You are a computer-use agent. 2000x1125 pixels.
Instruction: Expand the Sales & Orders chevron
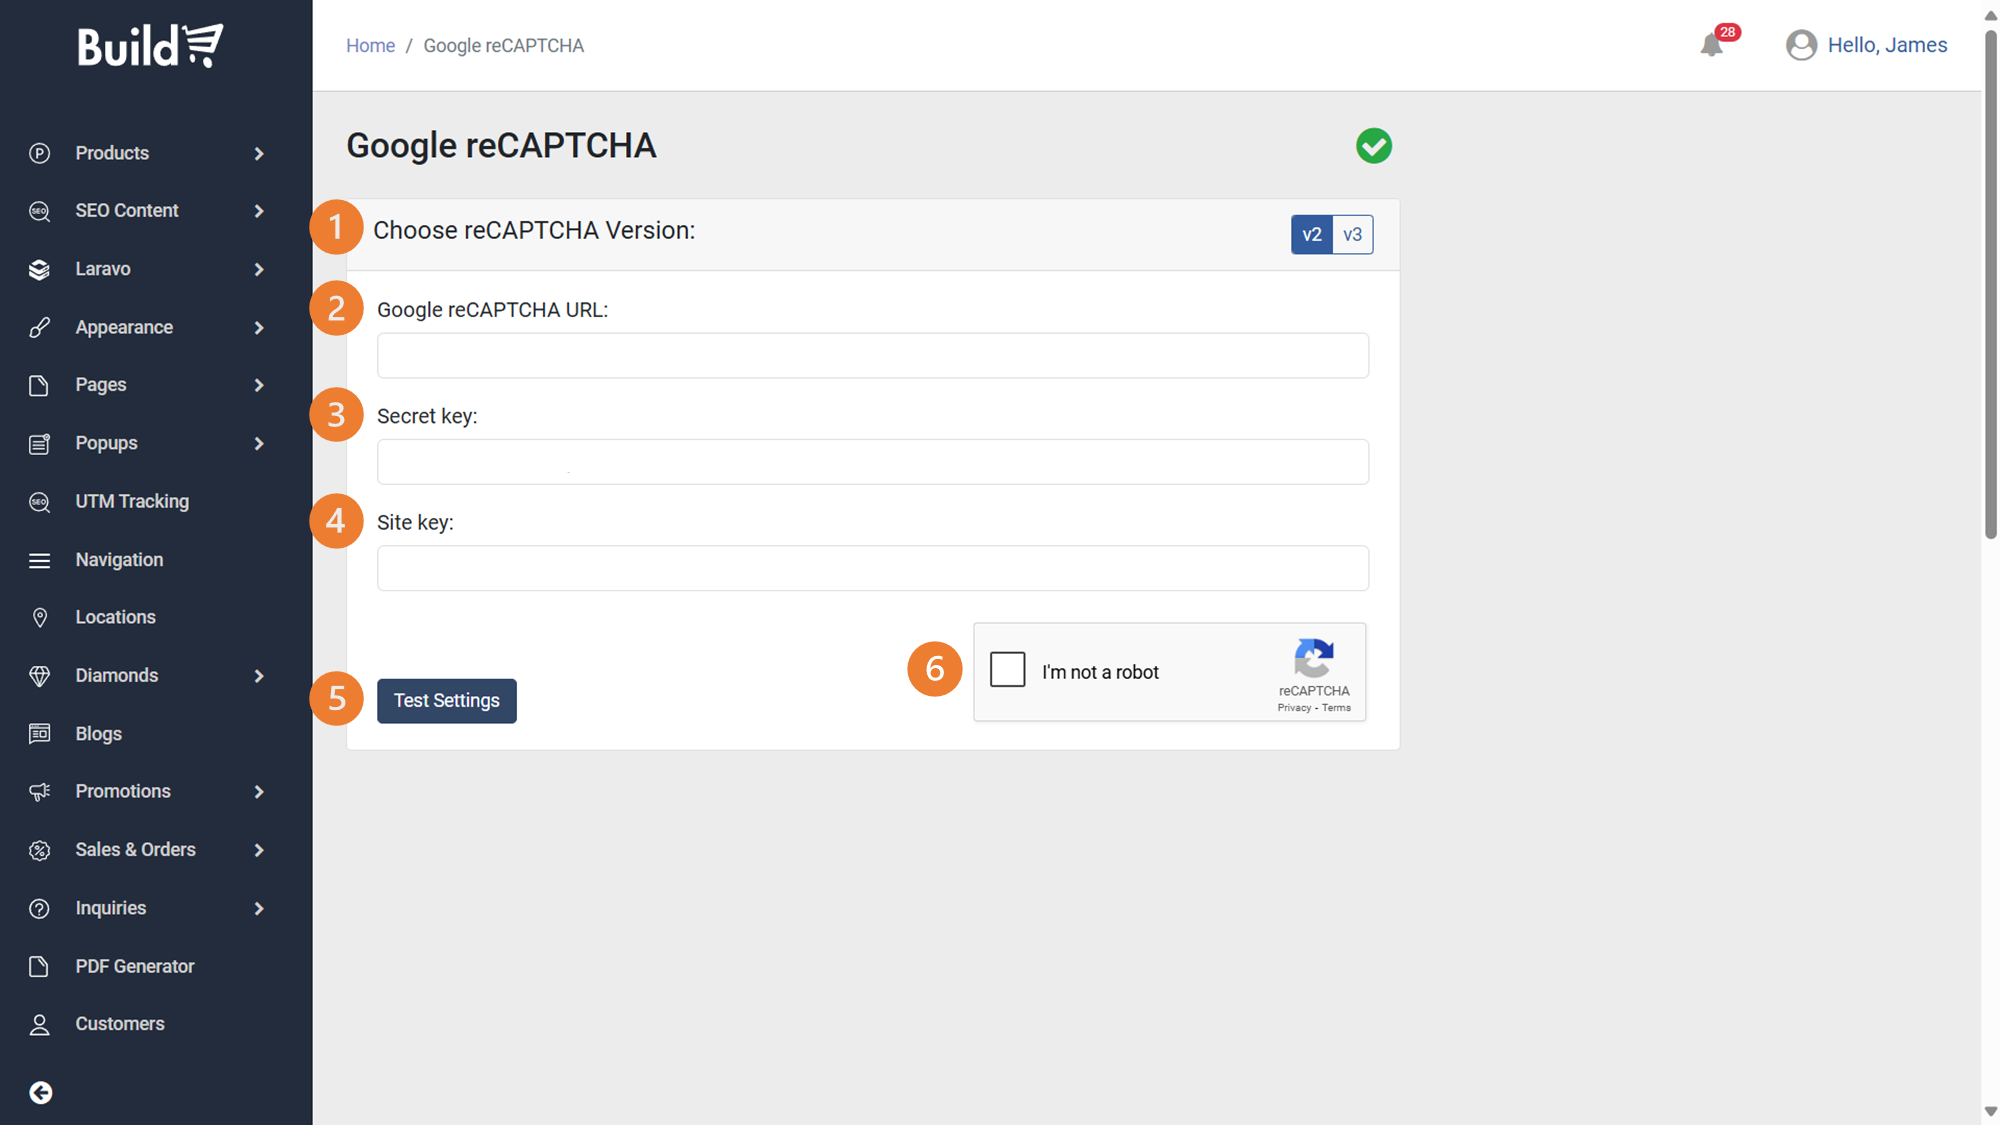coord(259,850)
